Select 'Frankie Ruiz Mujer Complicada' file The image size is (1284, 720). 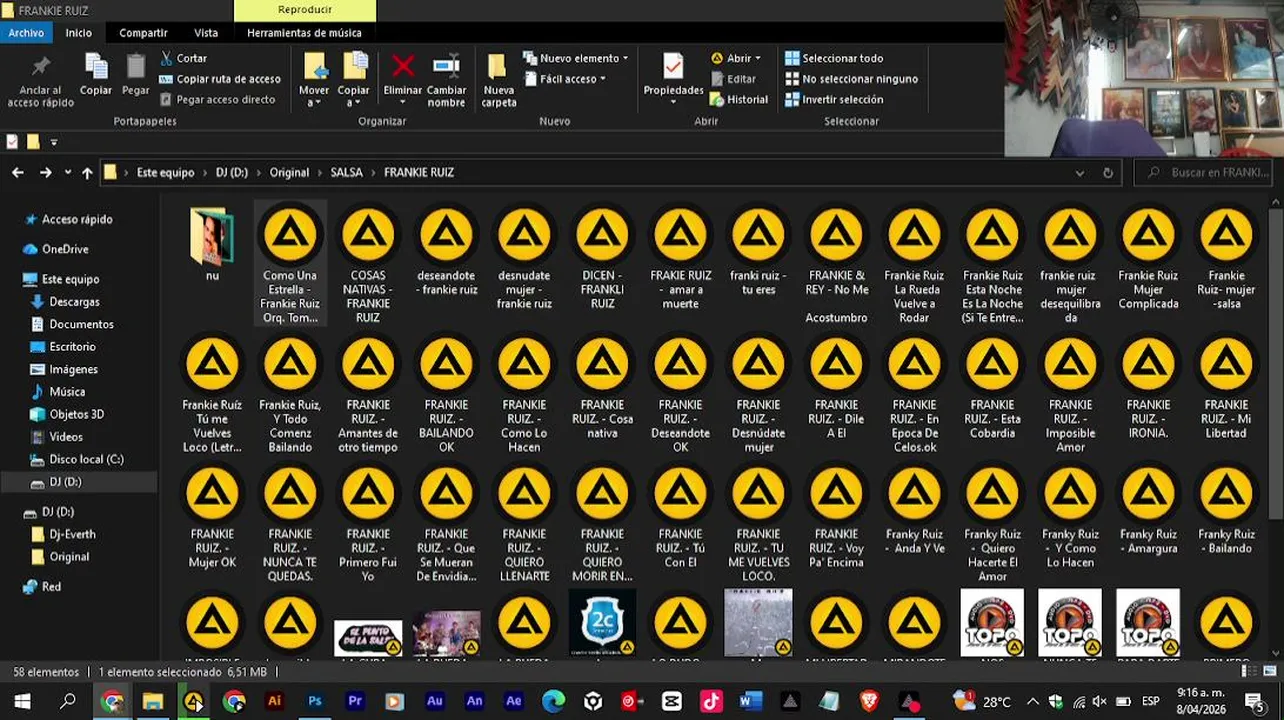click(1148, 258)
